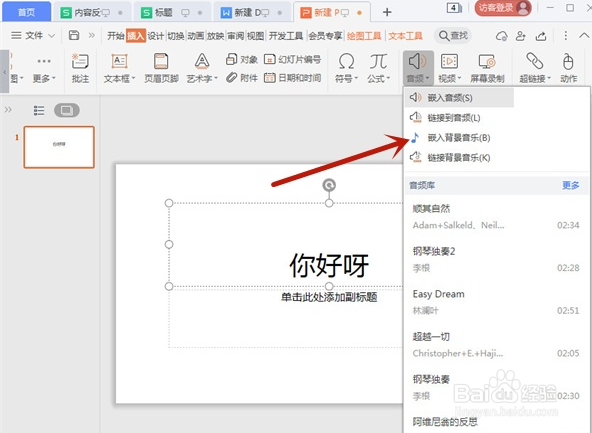This screenshot has height=433, width=592.
Task: Select audio track 顺其自然
Action: tap(496, 217)
